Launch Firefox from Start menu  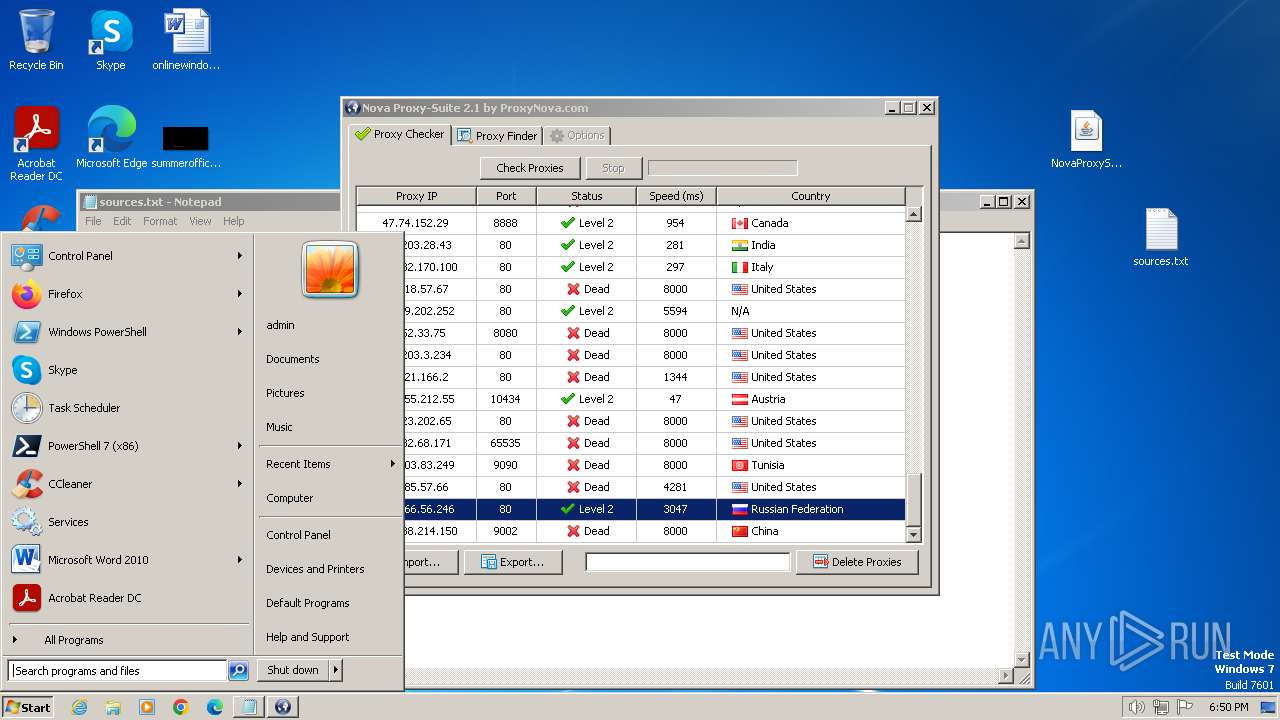pyautogui.click(x=127, y=294)
